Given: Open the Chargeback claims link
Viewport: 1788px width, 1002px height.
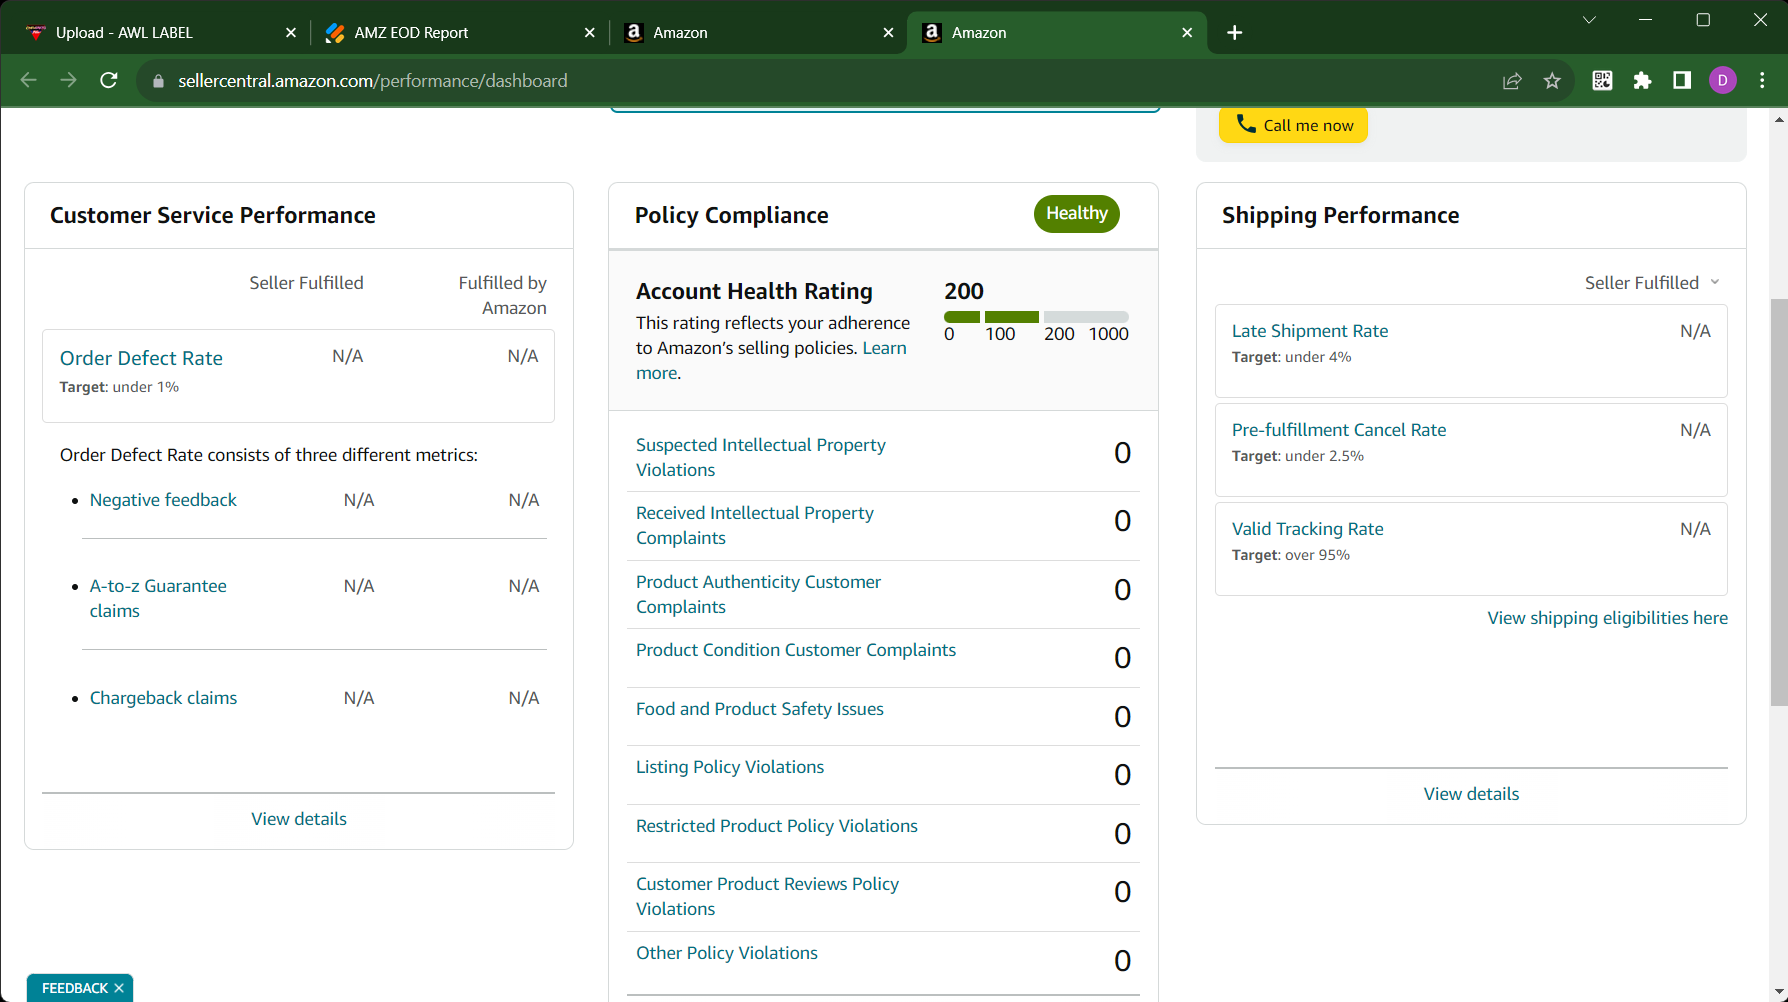Looking at the screenshot, I should (x=163, y=698).
